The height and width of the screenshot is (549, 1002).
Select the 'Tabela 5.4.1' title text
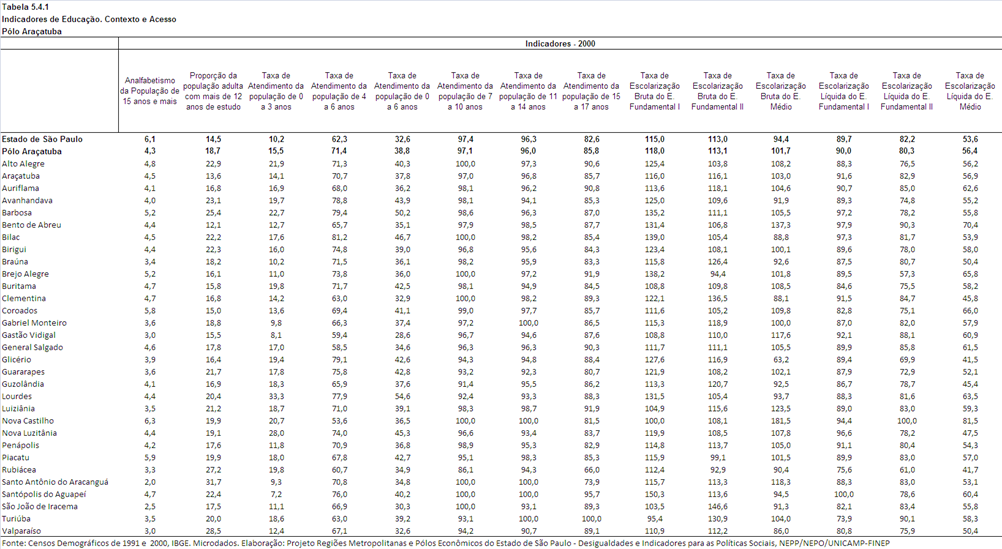point(26,7)
